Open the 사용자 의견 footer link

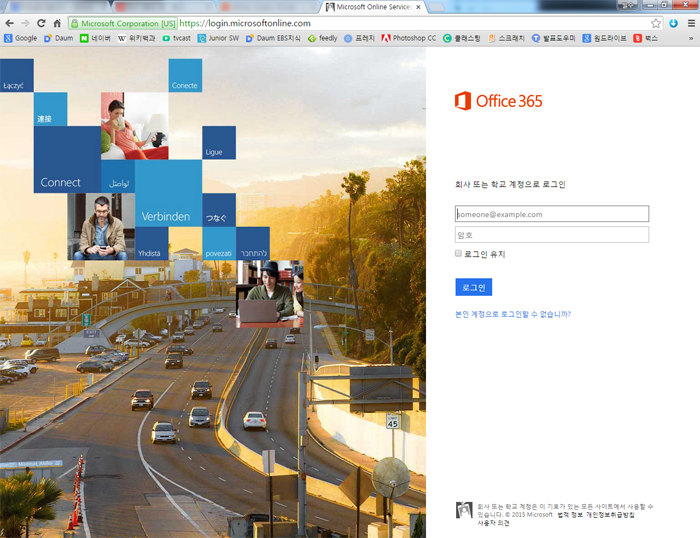pyautogui.click(x=493, y=523)
